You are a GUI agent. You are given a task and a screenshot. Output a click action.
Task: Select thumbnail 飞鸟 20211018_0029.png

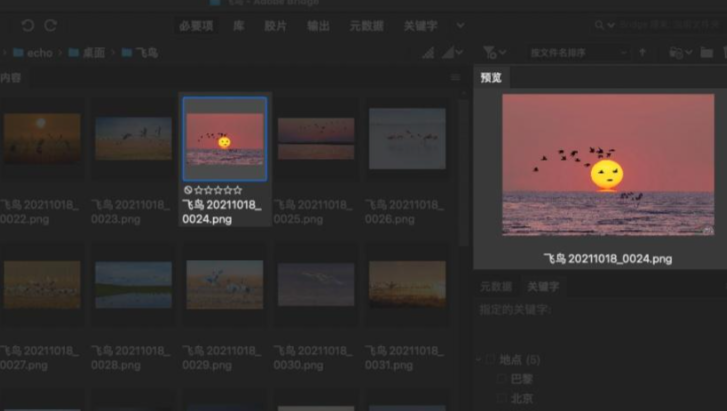click(225, 284)
